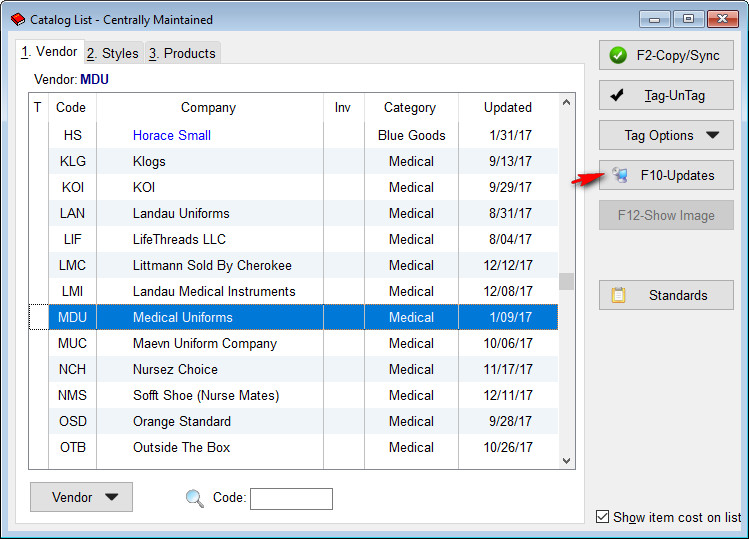The image size is (749, 539).
Task: Open the Vendor dropdown button
Action: 81,497
